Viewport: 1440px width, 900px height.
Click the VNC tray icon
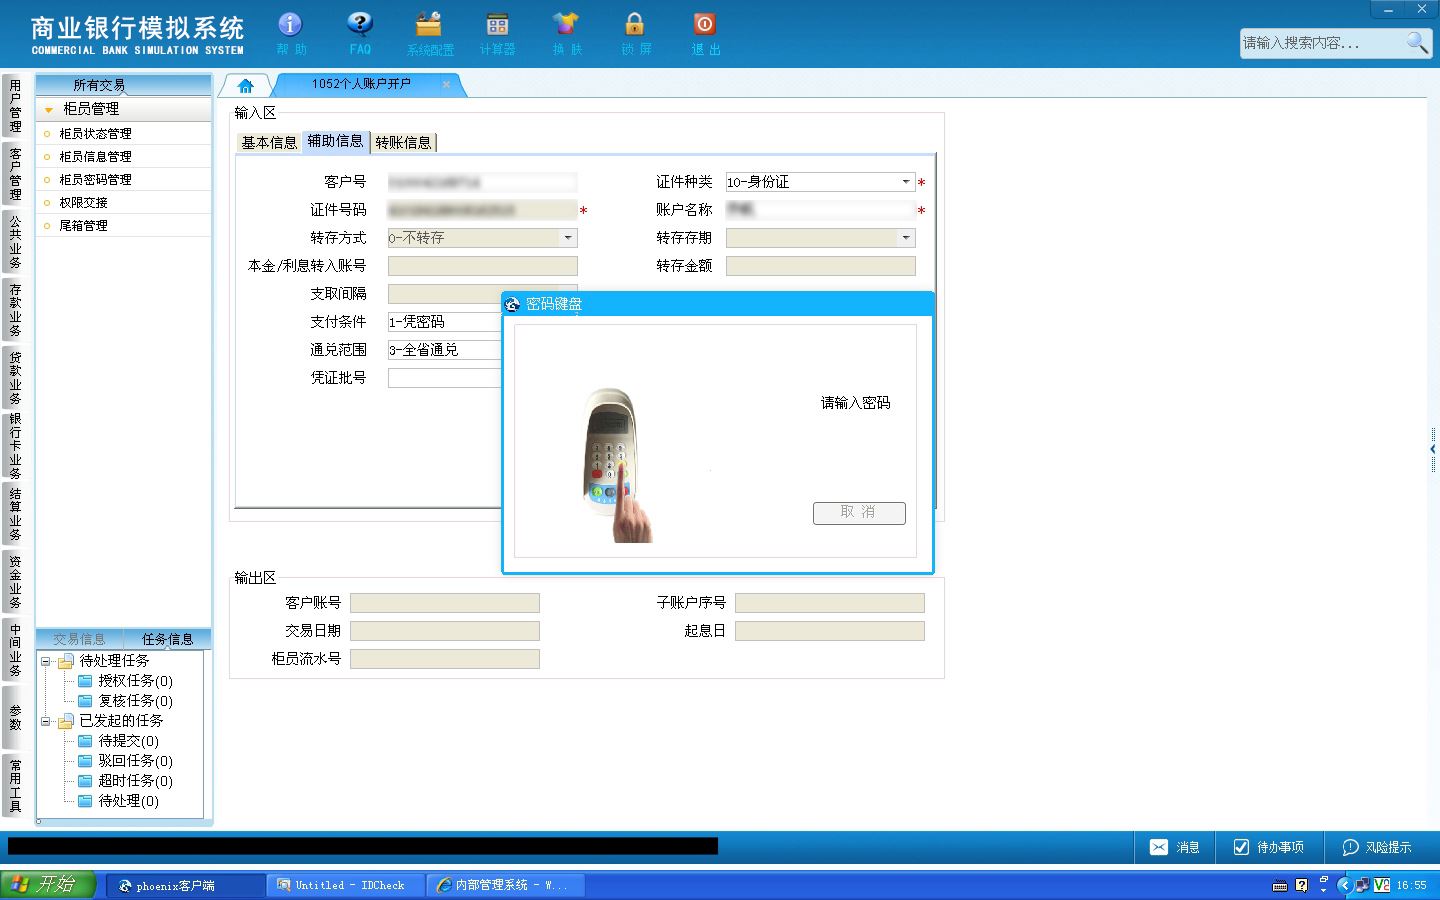[x=1382, y=885]
